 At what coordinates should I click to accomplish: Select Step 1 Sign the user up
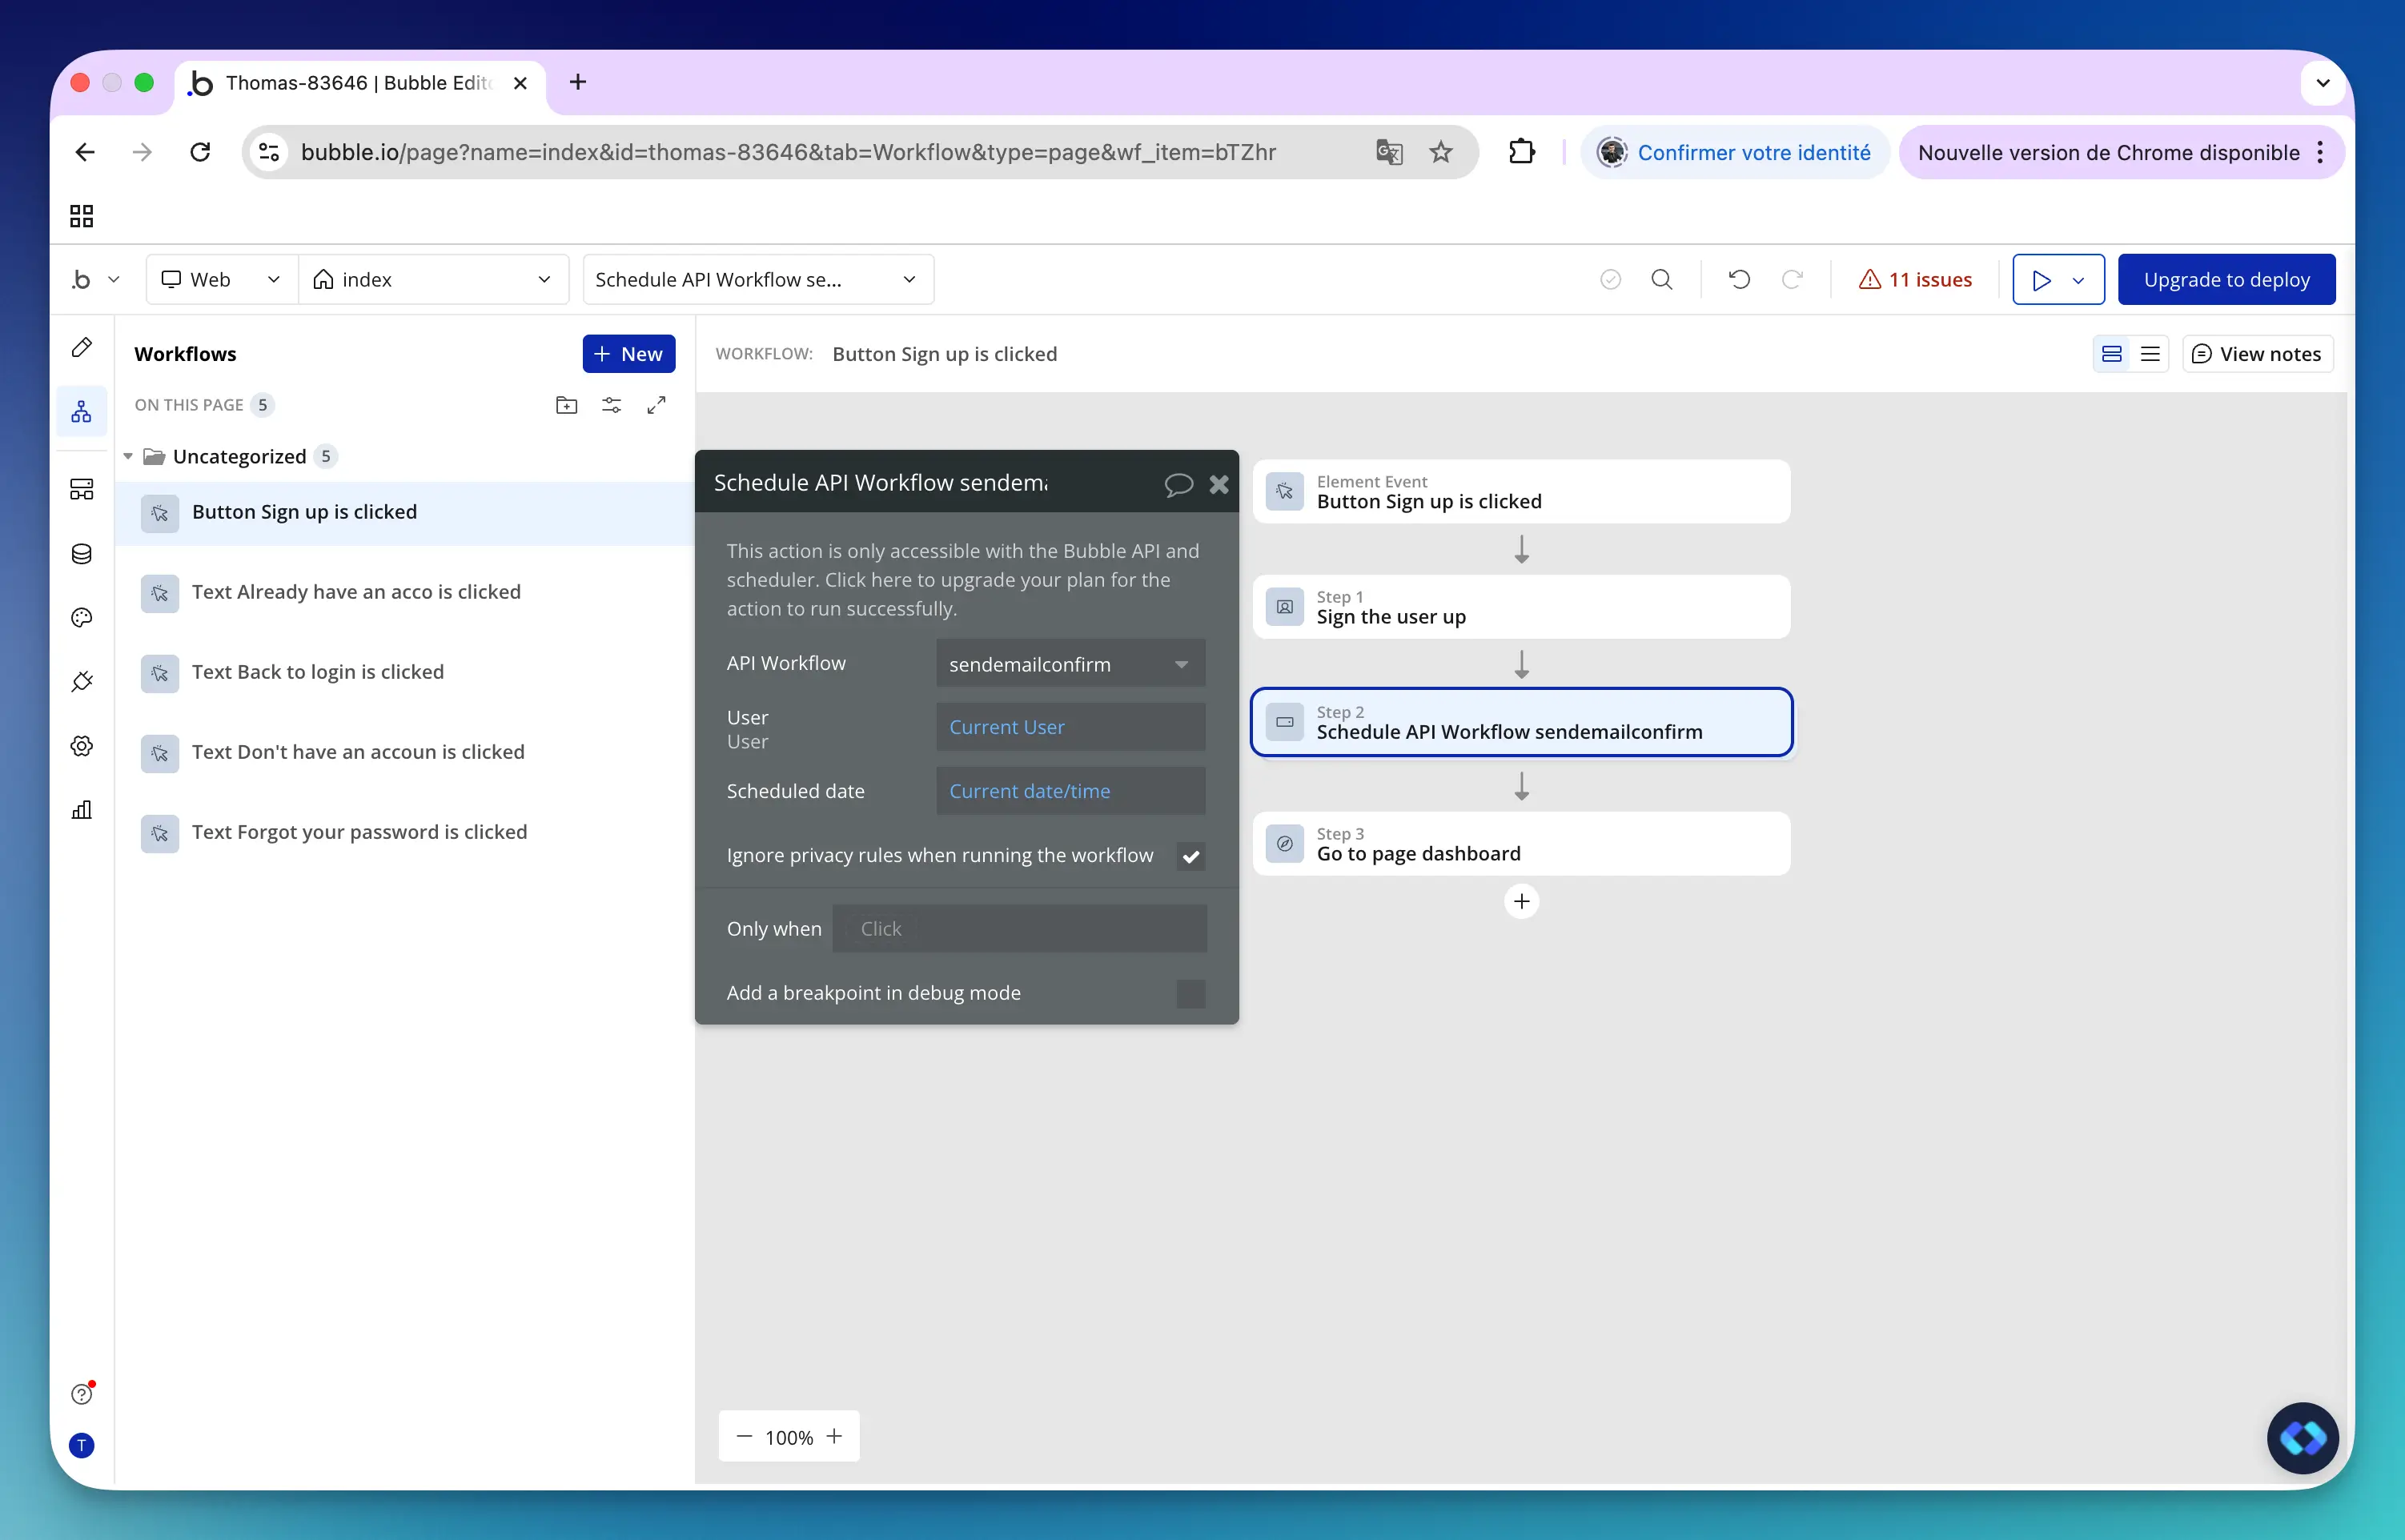[x=1521, y=607]
